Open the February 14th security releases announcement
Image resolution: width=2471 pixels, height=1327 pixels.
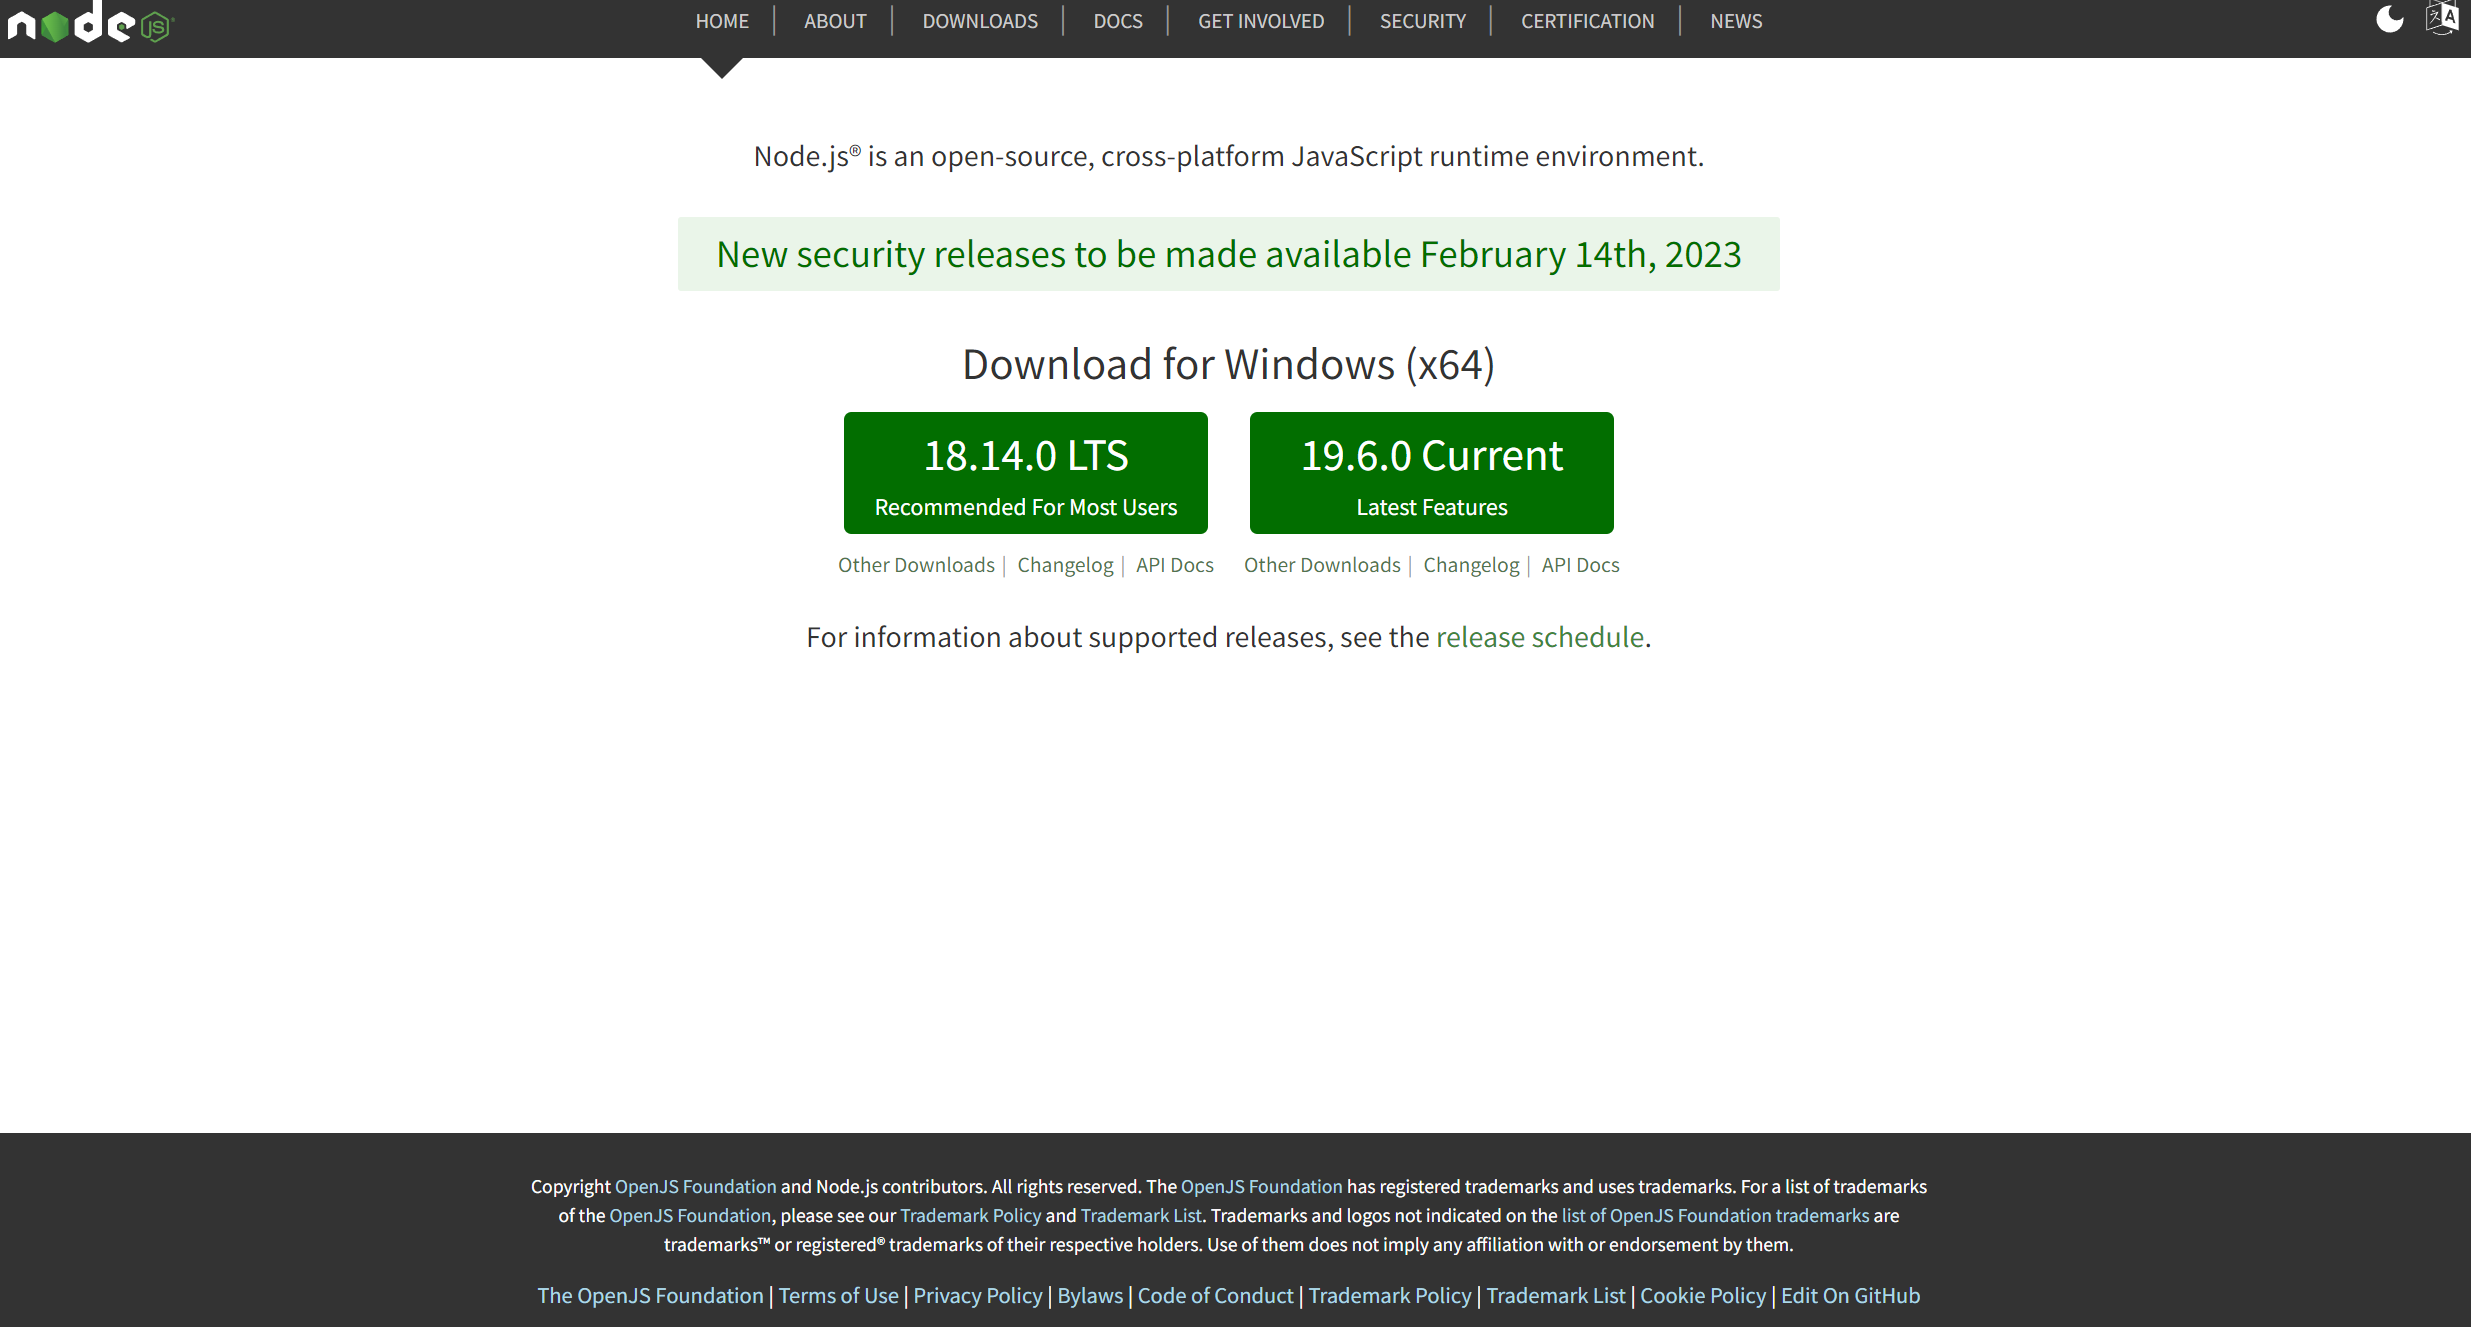click(1228, 254)
